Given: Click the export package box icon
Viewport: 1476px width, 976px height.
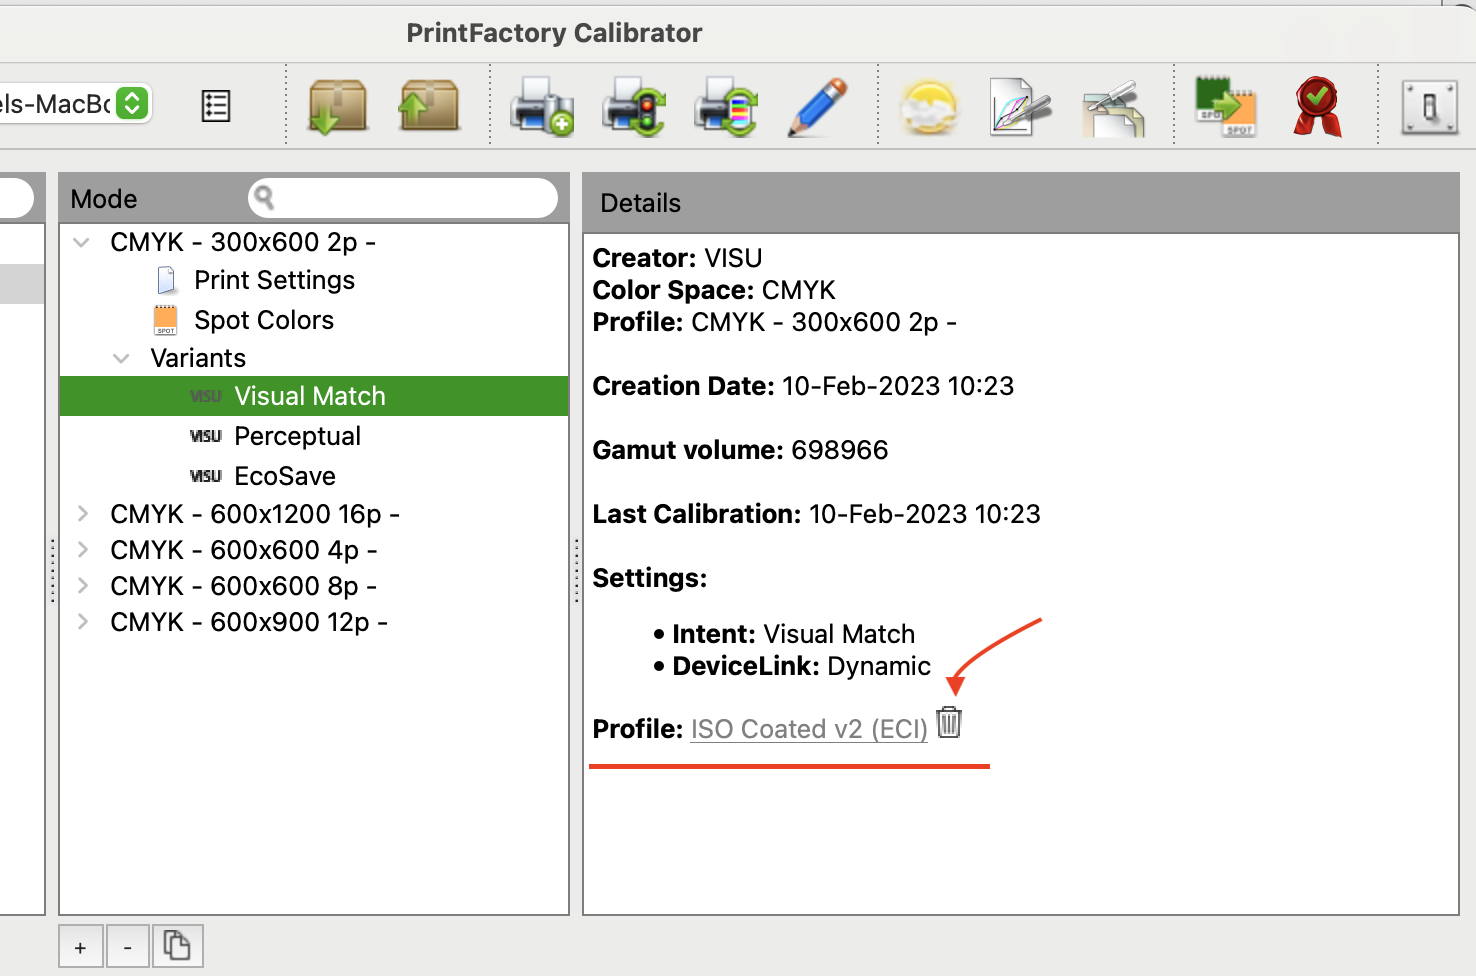Looking at the screenshot, I should click(x=429, y=106).
